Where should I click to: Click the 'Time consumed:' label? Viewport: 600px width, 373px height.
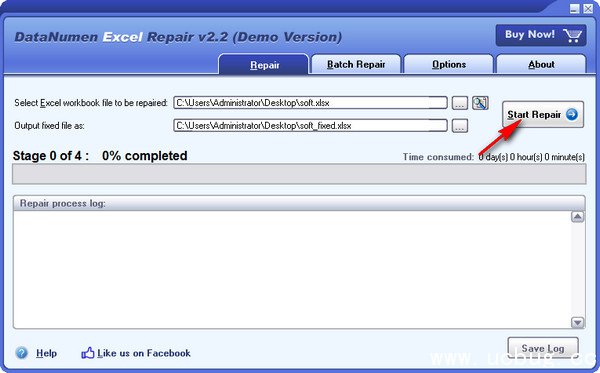coord(438,157)
